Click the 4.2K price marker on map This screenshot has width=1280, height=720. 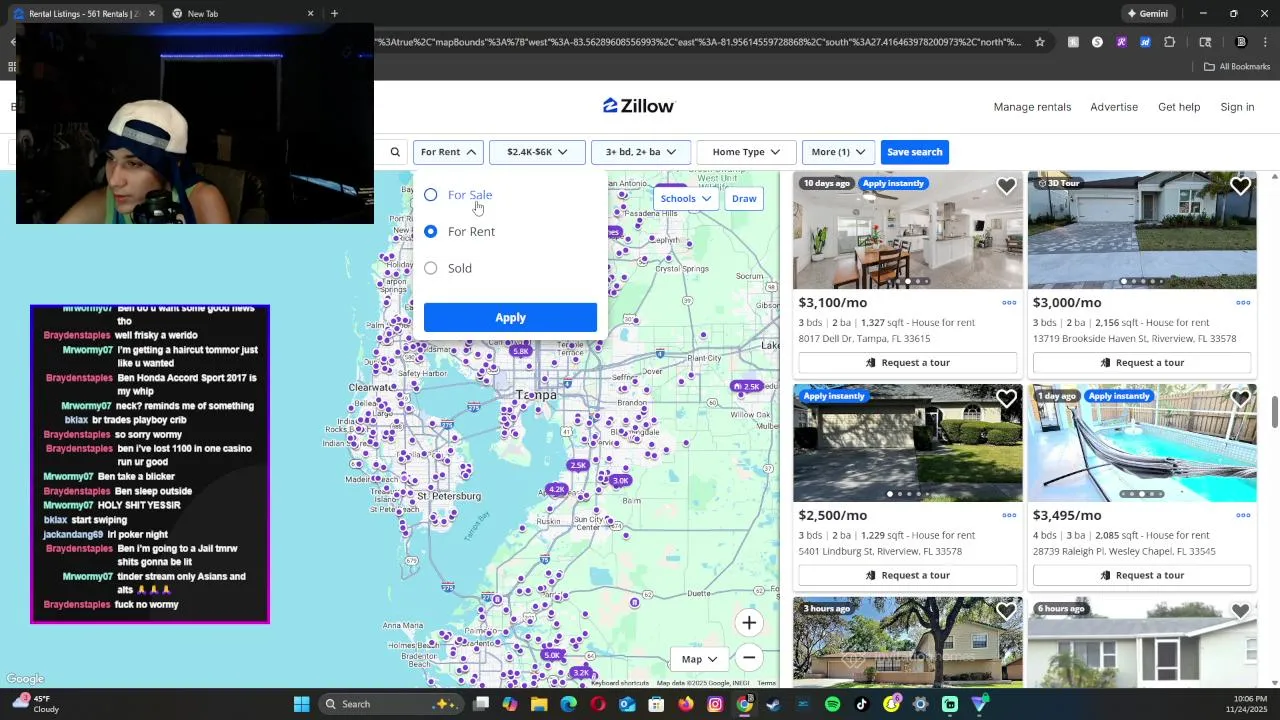[x=557, y=490]
